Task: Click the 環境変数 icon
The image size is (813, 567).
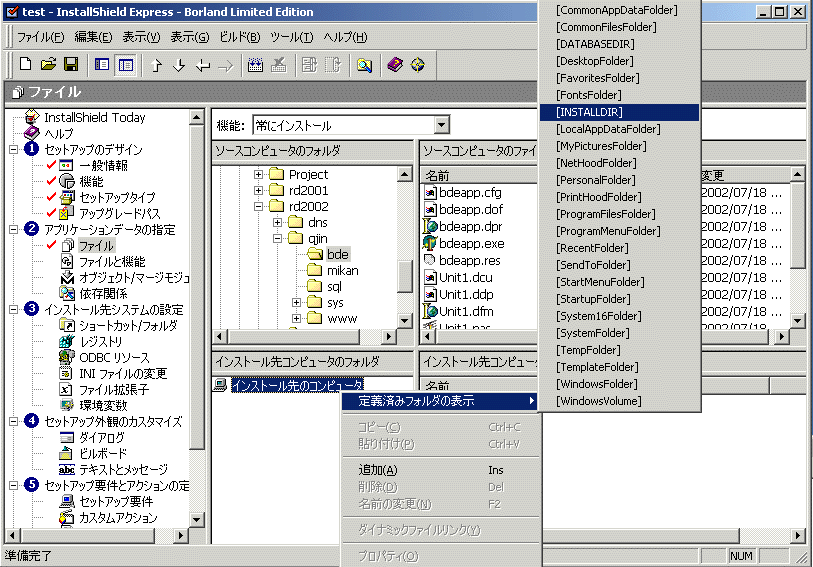Action: [66, 405]
